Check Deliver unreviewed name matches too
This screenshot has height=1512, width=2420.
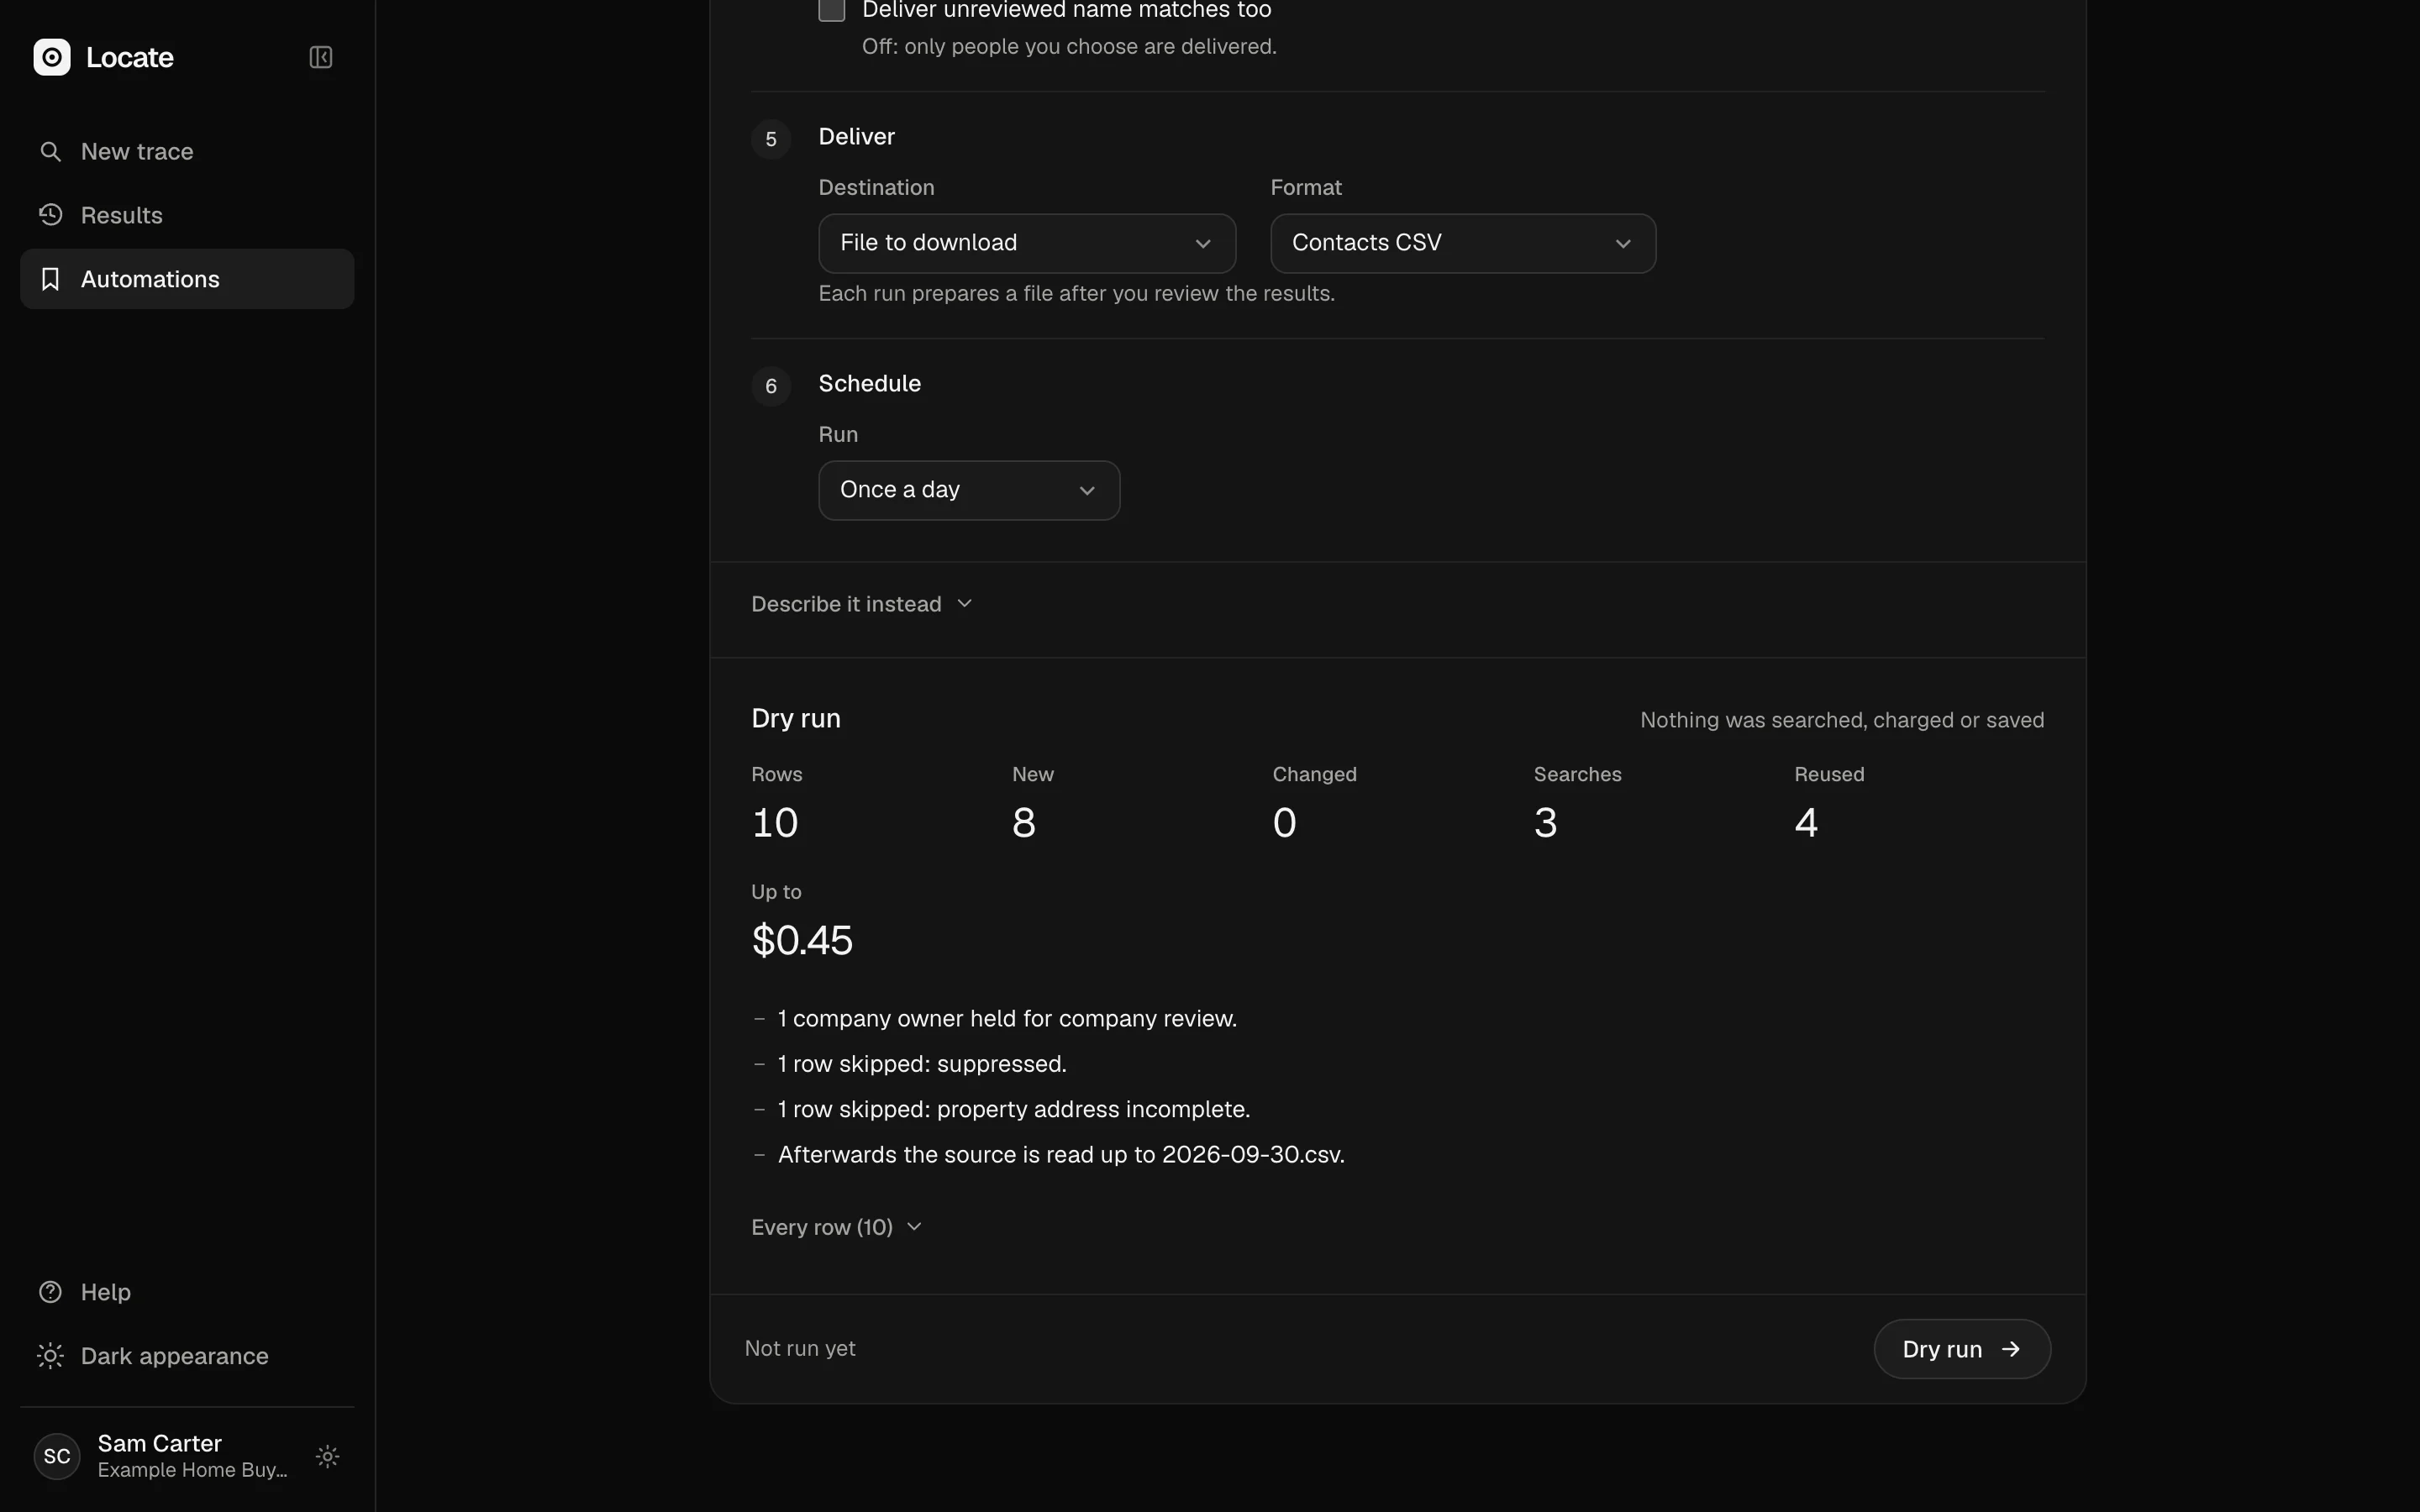click(x=831, y=10)
